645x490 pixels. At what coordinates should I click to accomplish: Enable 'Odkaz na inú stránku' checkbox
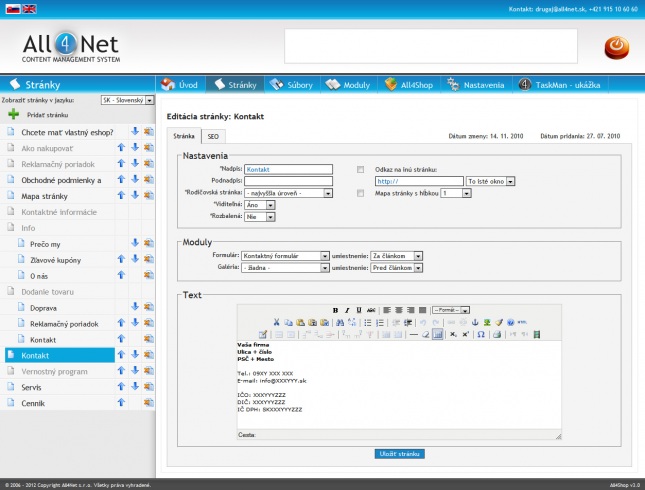point(361,169)
